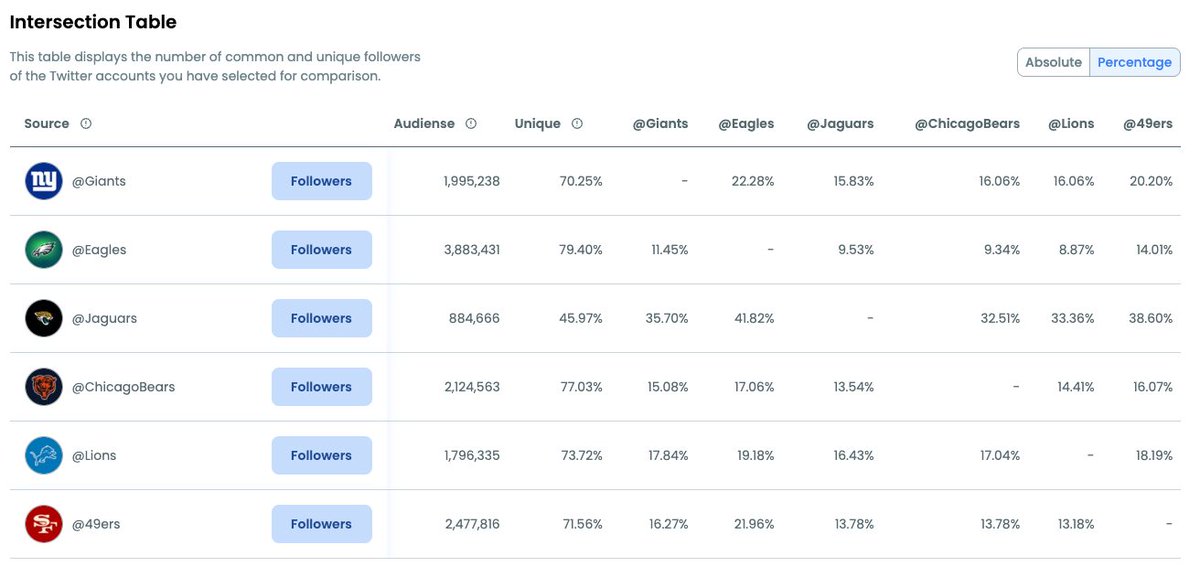Viewport: 1200px width, 577px height.
Task: Click audience value 1,796,335
Action: [472, 455]
